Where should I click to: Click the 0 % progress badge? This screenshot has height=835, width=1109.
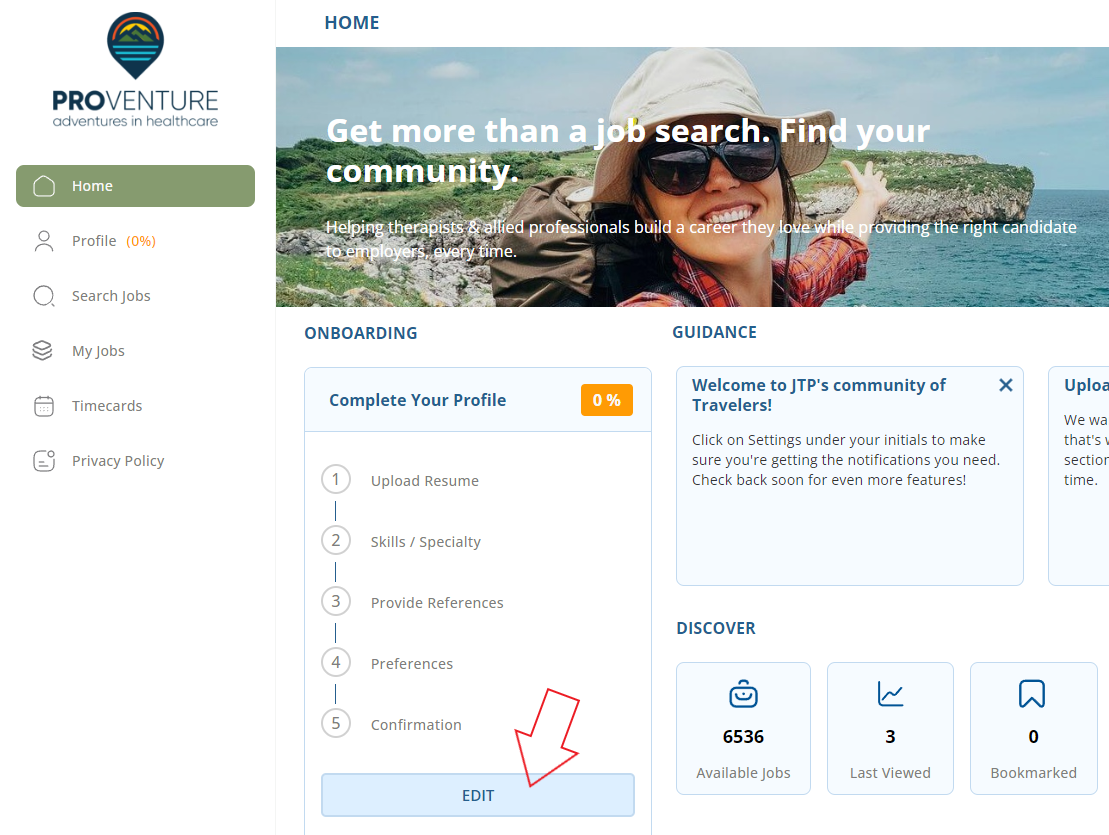607,398
